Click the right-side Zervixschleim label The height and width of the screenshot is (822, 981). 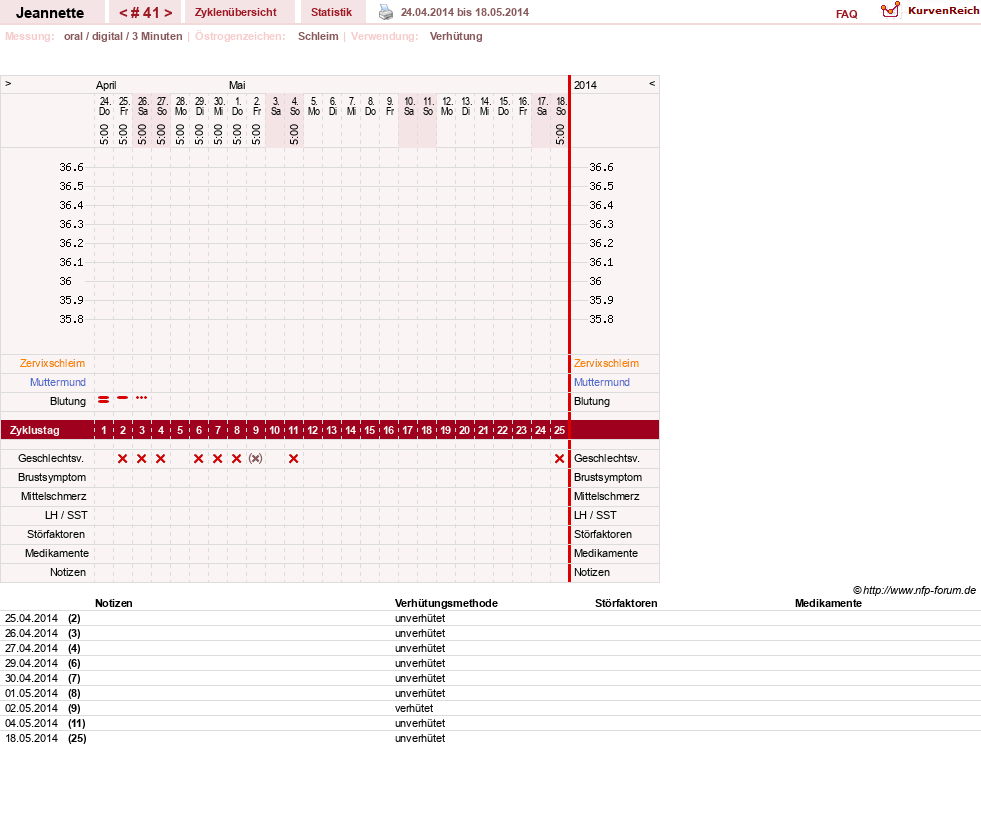point(606,363)
